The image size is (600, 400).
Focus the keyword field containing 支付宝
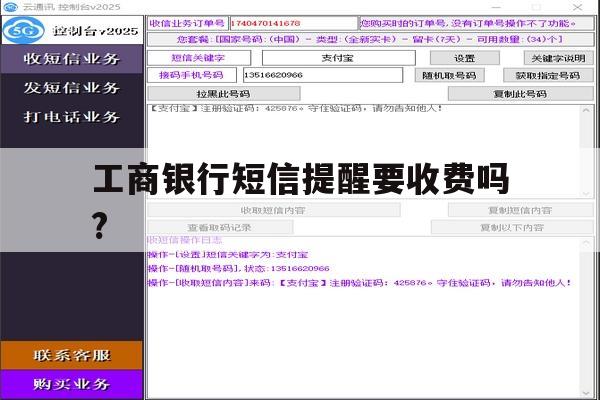[x=339, y=58]
